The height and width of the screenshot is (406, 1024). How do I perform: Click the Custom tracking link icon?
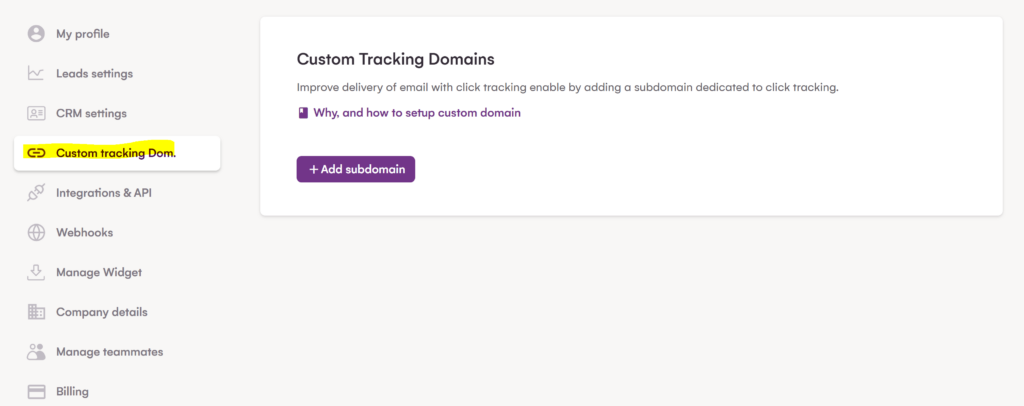coord(37,153)
